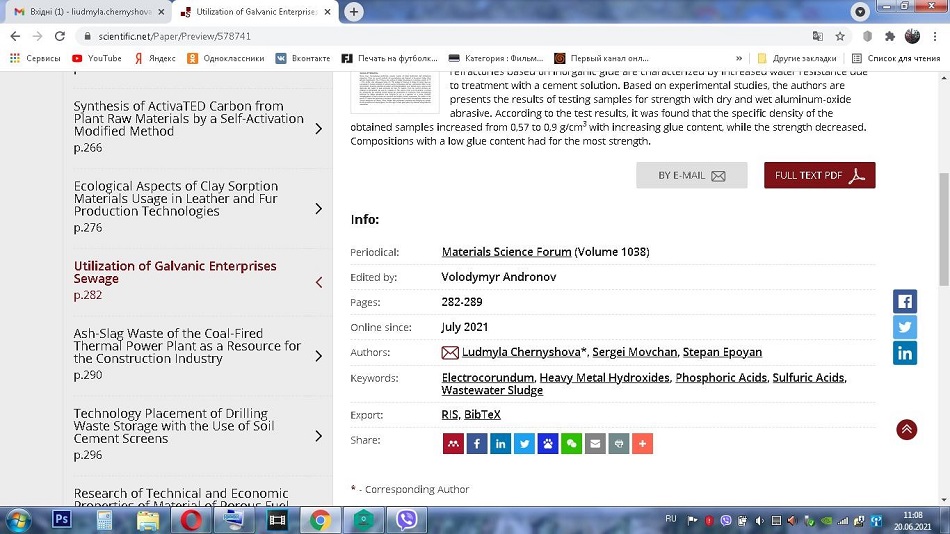950x534 pixels.
Task: Bookmark this page with star icon
Action: (840, 36)
